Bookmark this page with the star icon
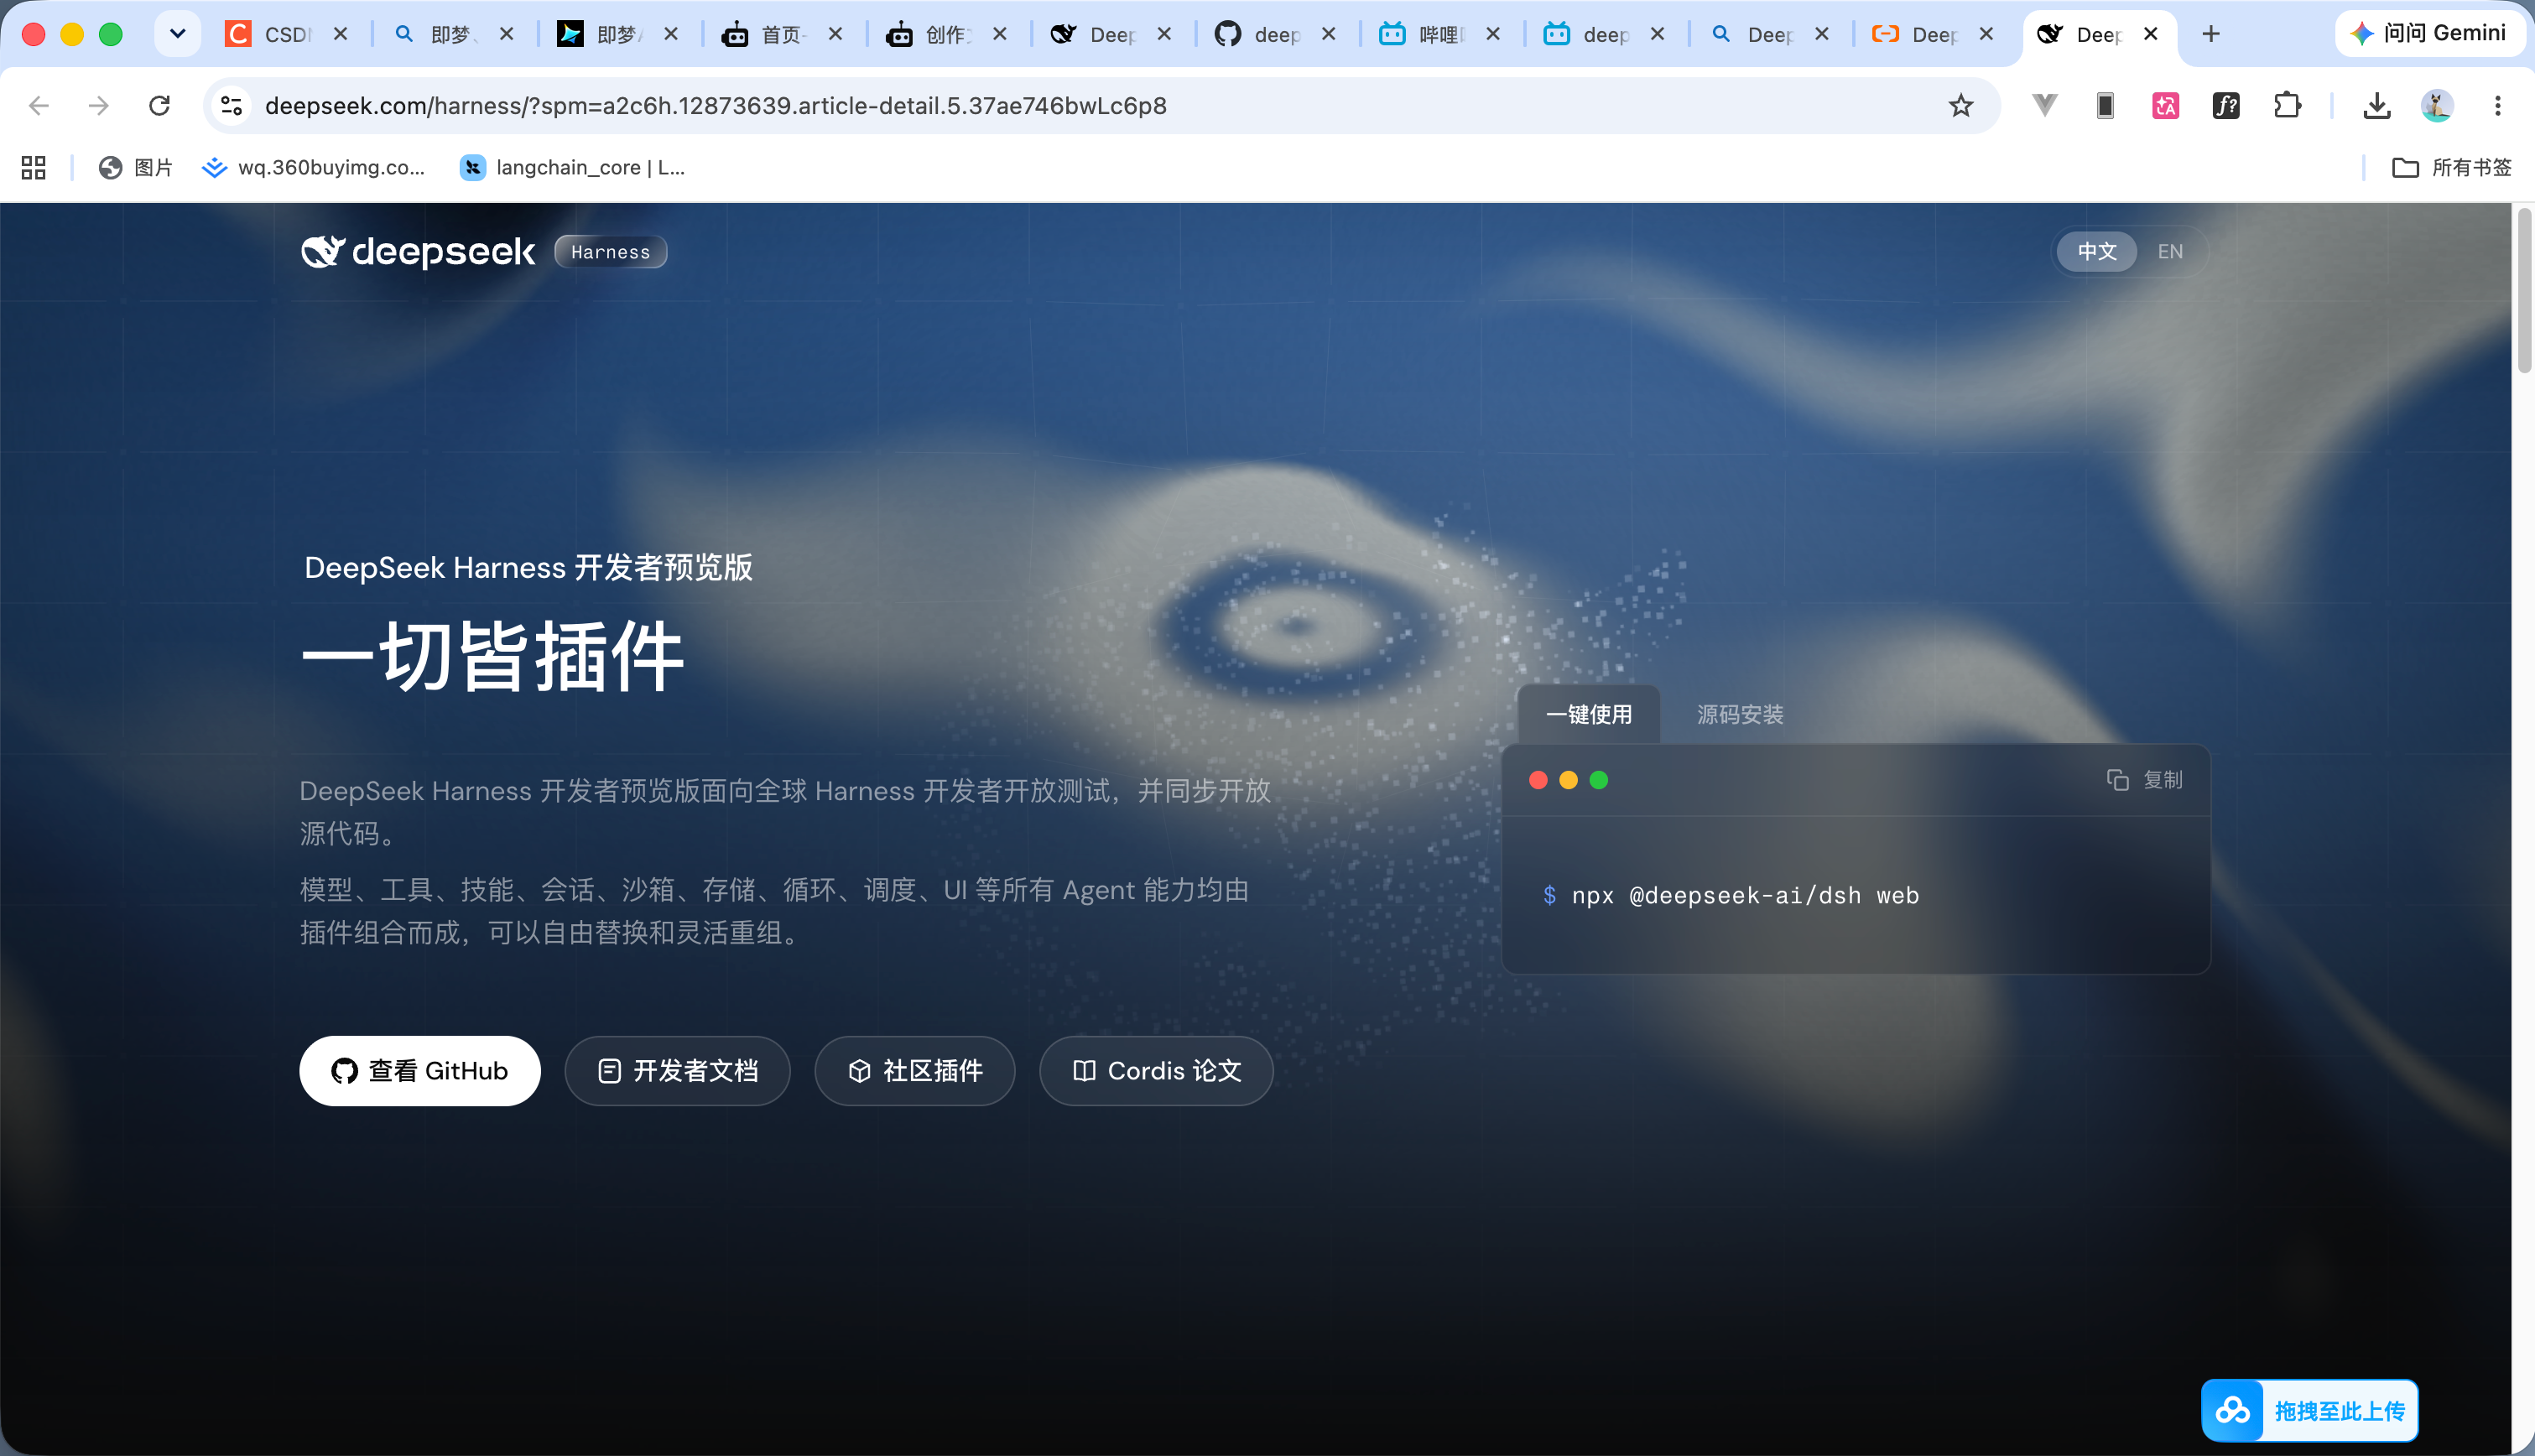This screenshot has width=2535, height=1456. [1960, 105]
